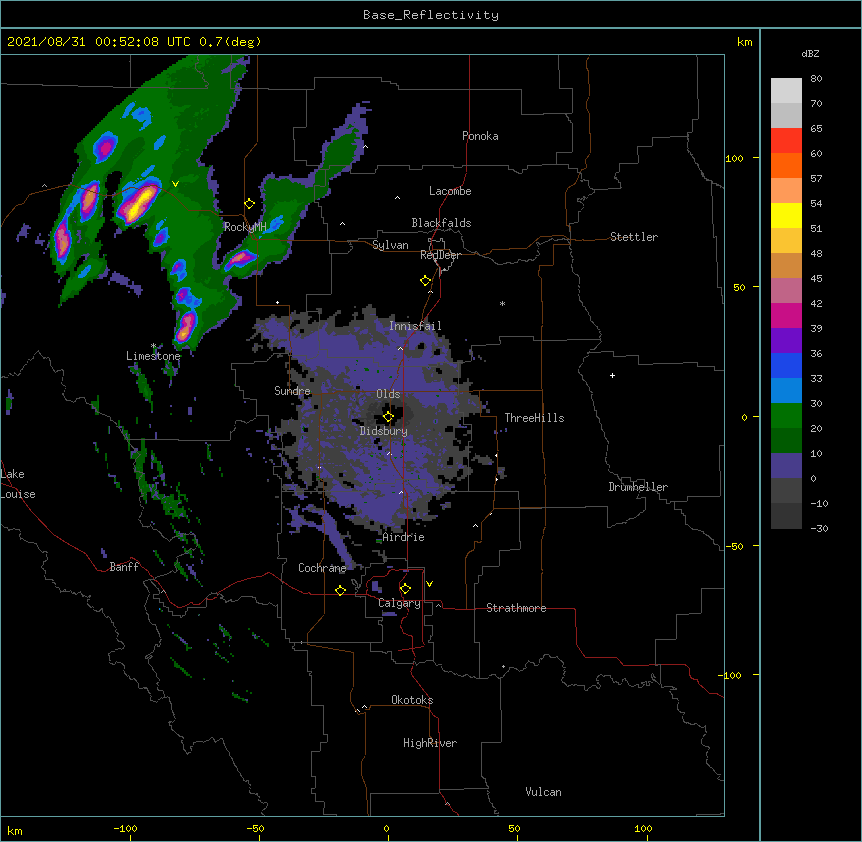Click the Vulcan label

[x=543, y=792]
